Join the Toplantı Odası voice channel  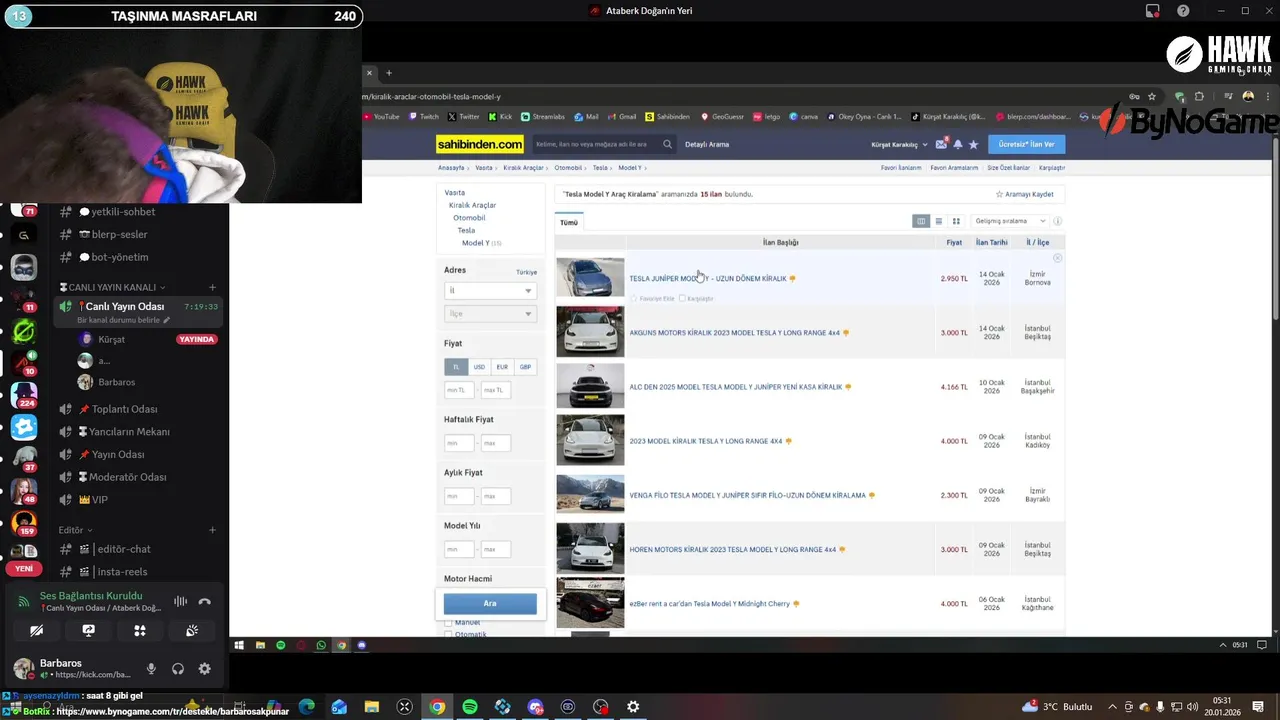point(124,409)
